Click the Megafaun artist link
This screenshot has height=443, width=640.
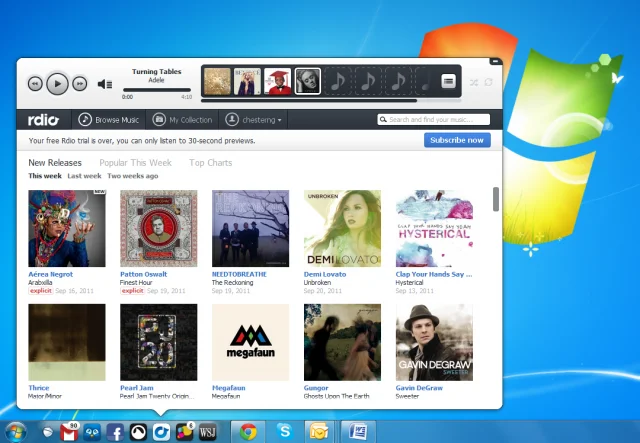(229, 388)
